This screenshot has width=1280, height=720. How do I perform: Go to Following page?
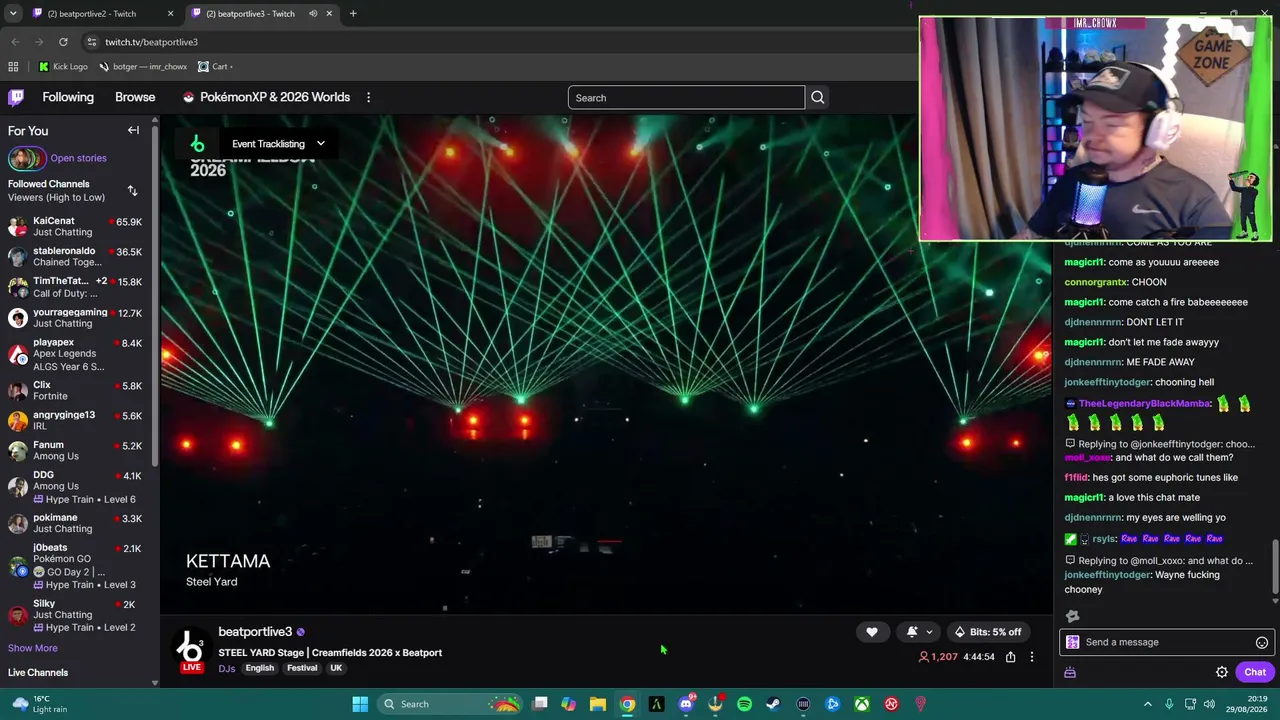tap(68, 97)
